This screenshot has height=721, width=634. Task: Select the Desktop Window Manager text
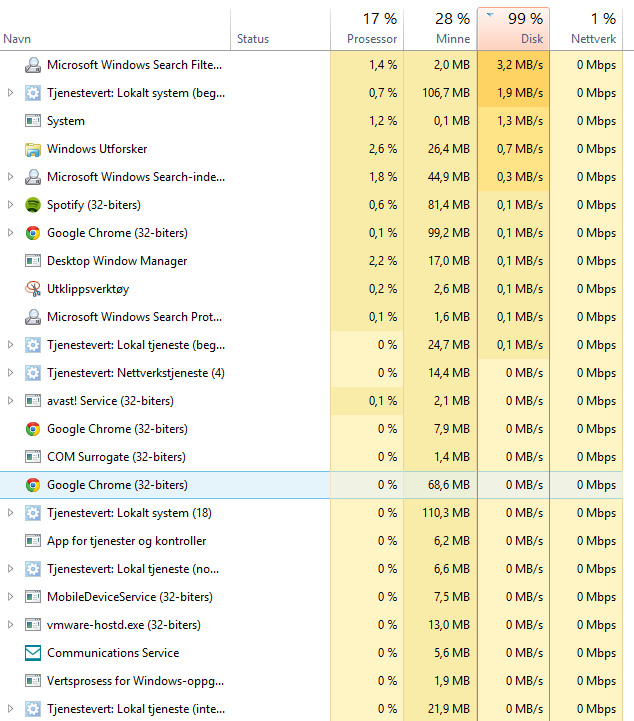(x=117, y=261)
